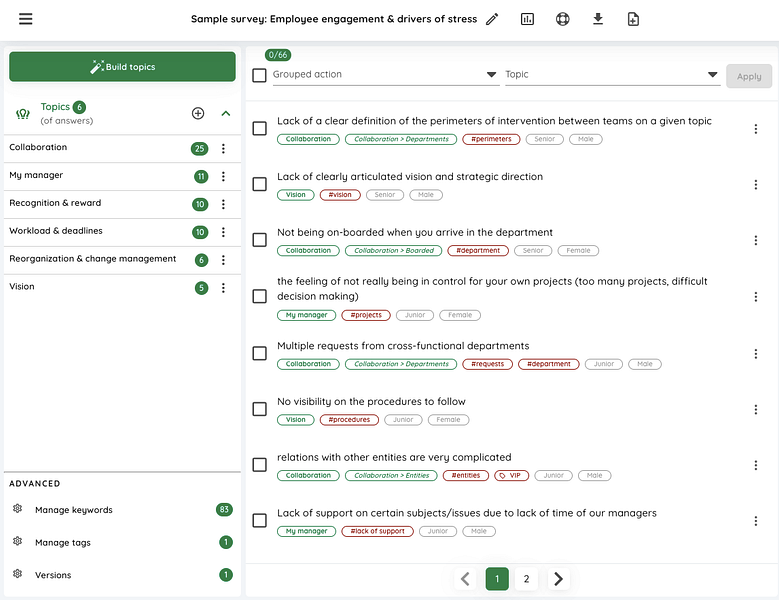This screenshot has height=600, width=779.
Task: Click the next page arrow
Action: point(558,579)
